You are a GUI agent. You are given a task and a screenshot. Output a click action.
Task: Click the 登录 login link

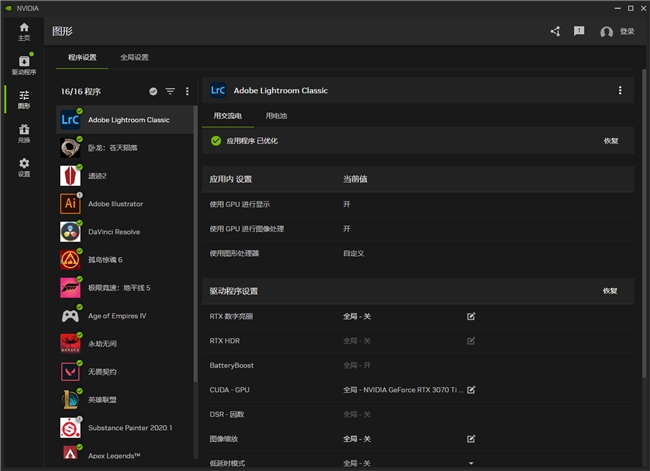tap(627, 32)
